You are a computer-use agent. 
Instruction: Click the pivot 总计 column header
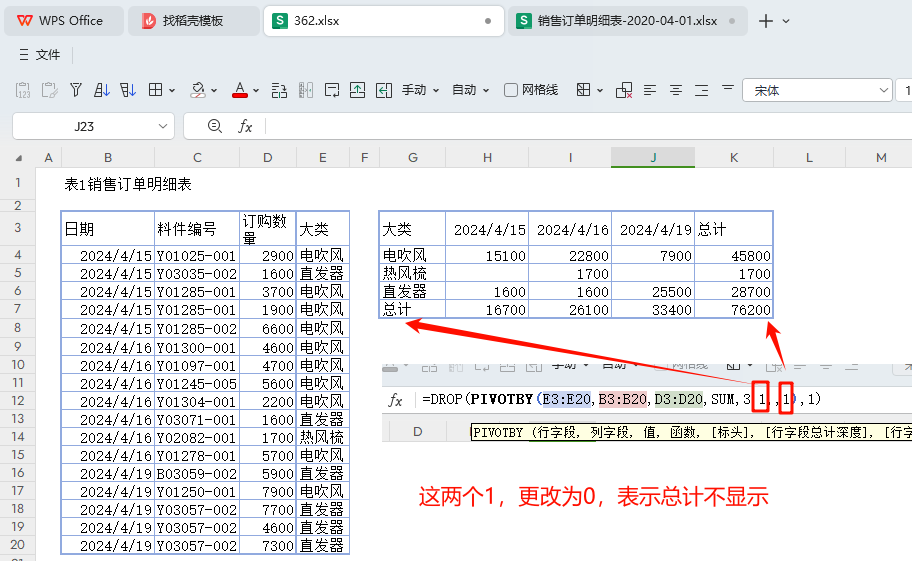pyautogui.click(x=733, y=229)
